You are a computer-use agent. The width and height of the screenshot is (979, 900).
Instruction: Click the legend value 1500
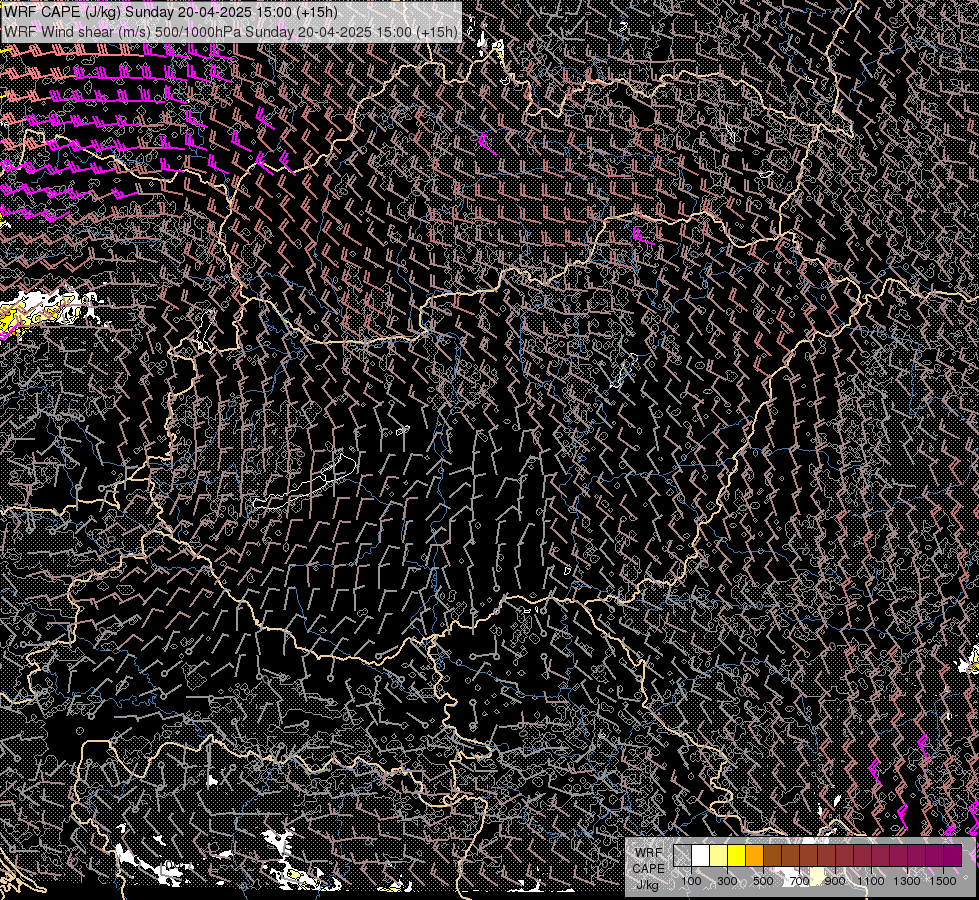(943, 881)
